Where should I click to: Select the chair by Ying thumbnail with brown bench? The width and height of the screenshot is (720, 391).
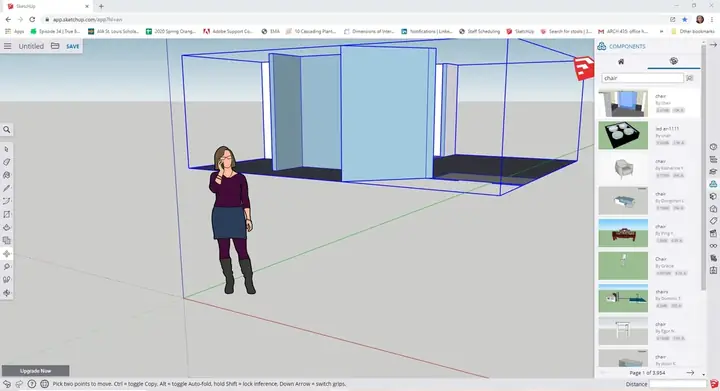coord(623,233)
